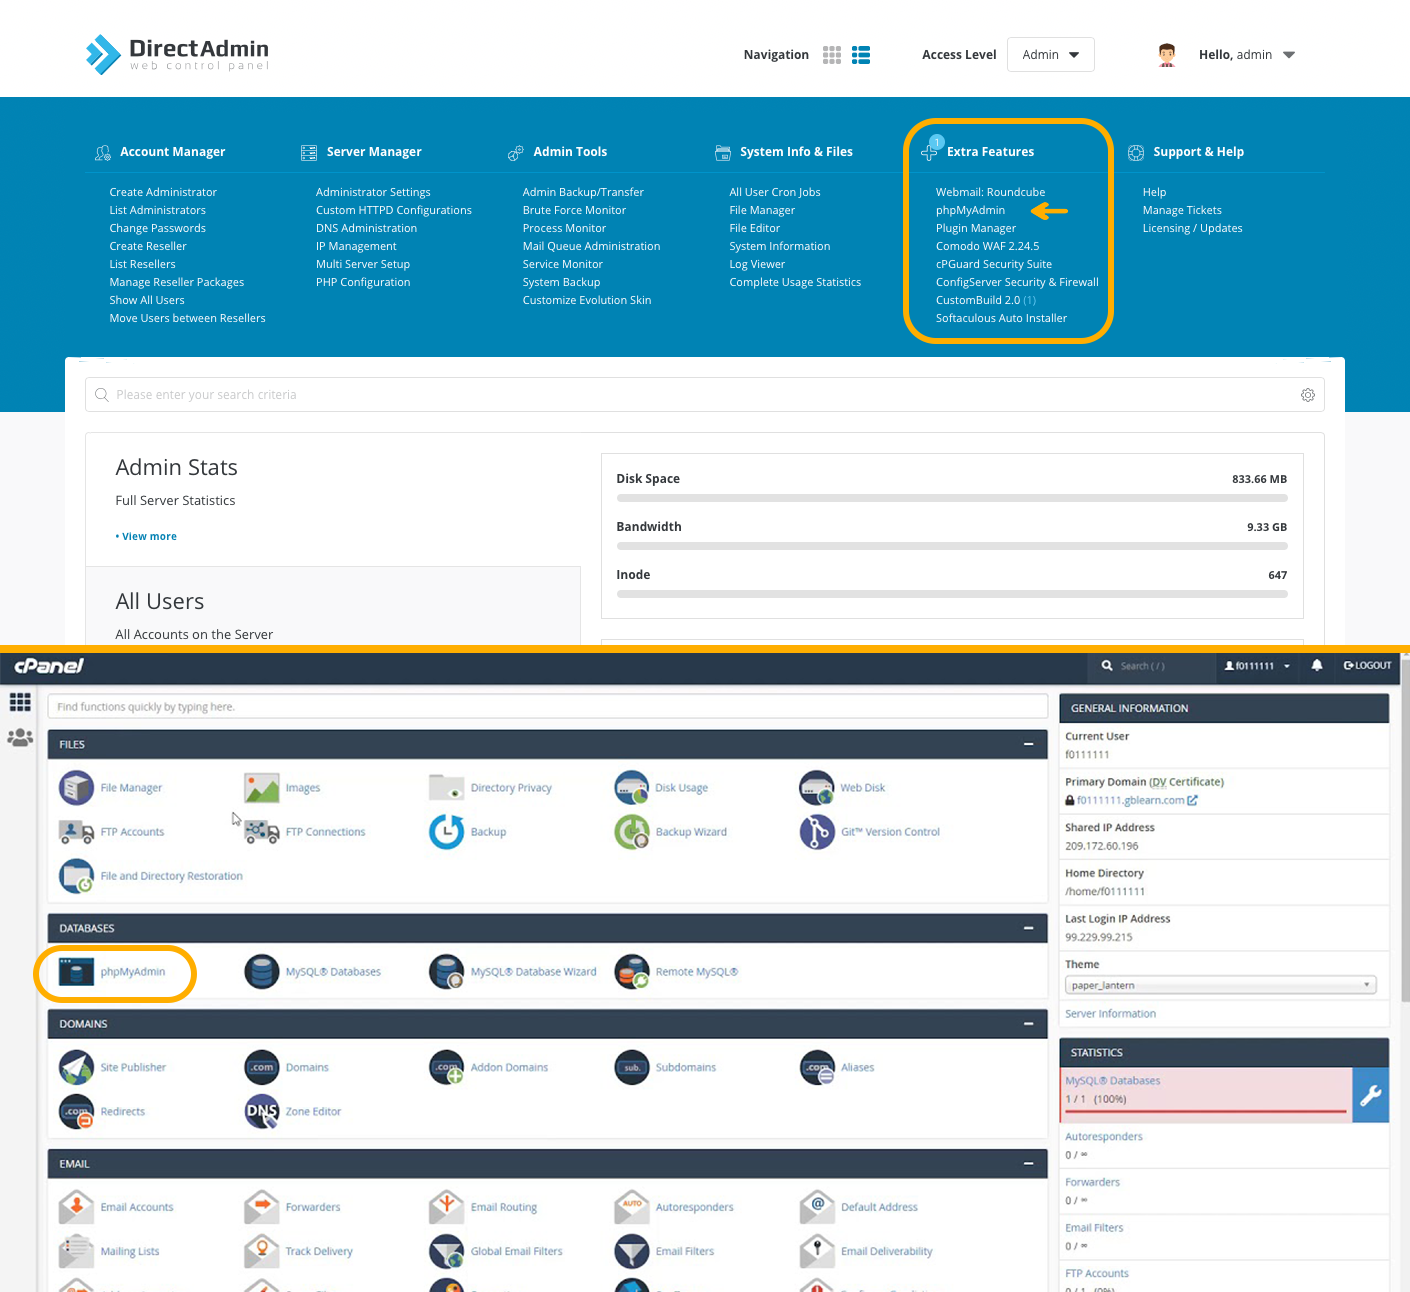Open Server Information link in cPanel

click(1110, 1014)
